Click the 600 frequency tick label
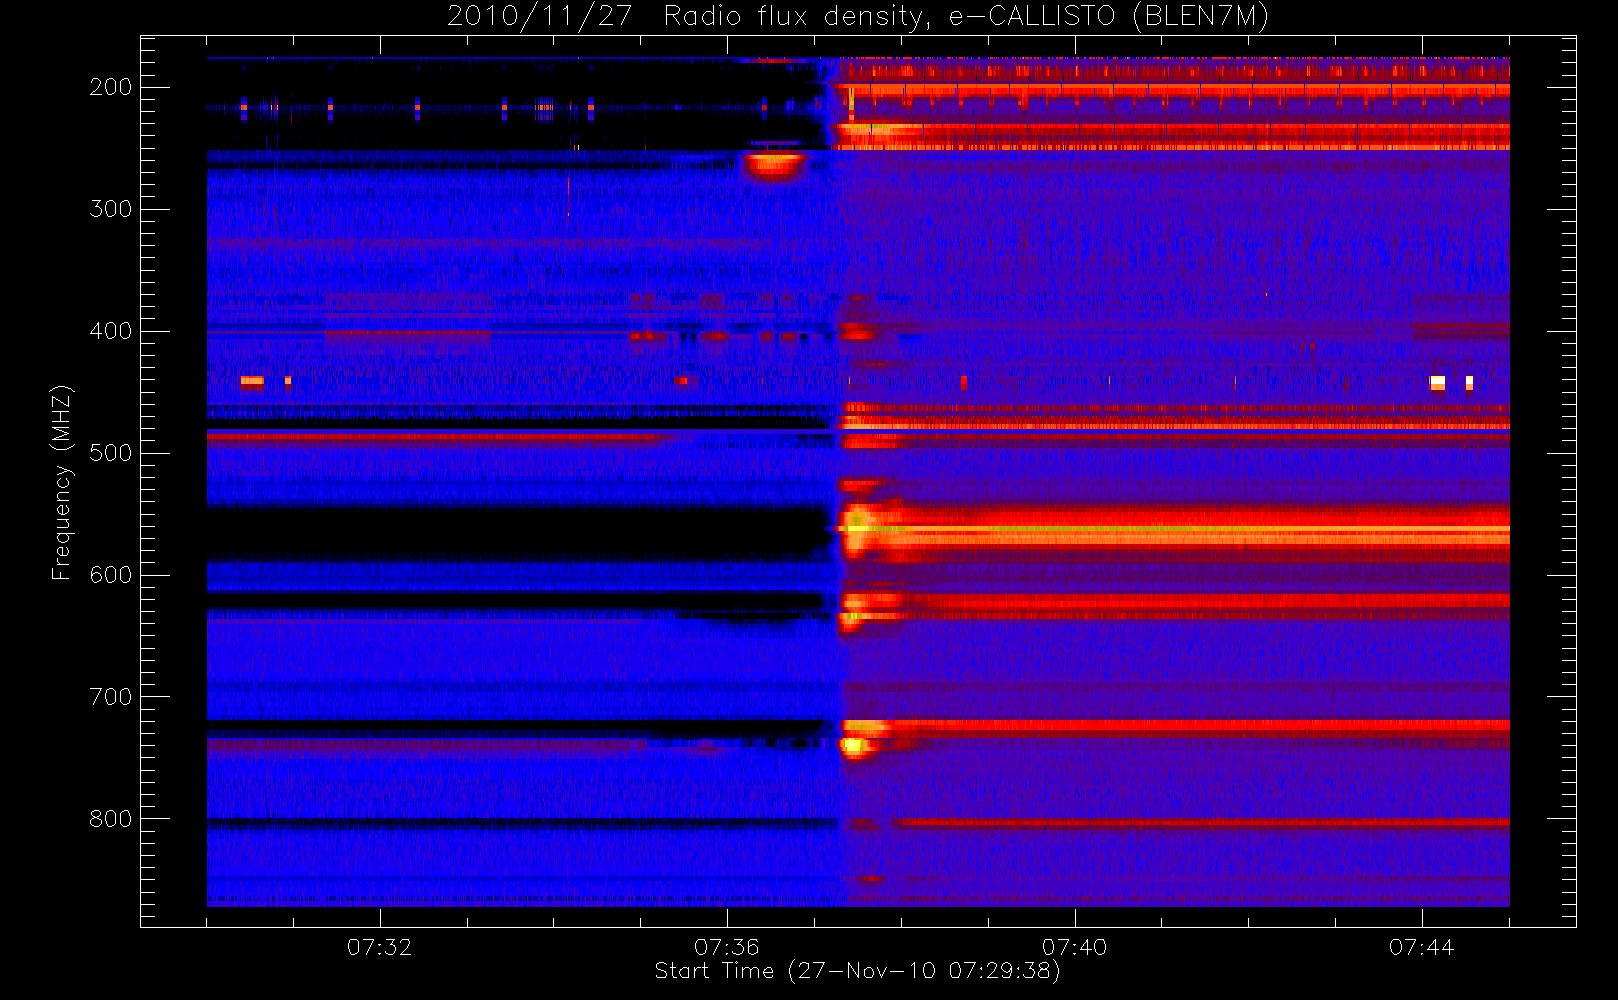Image resolution: width=1618 pixels, height=1000 pixels. [x=110, y=575]
